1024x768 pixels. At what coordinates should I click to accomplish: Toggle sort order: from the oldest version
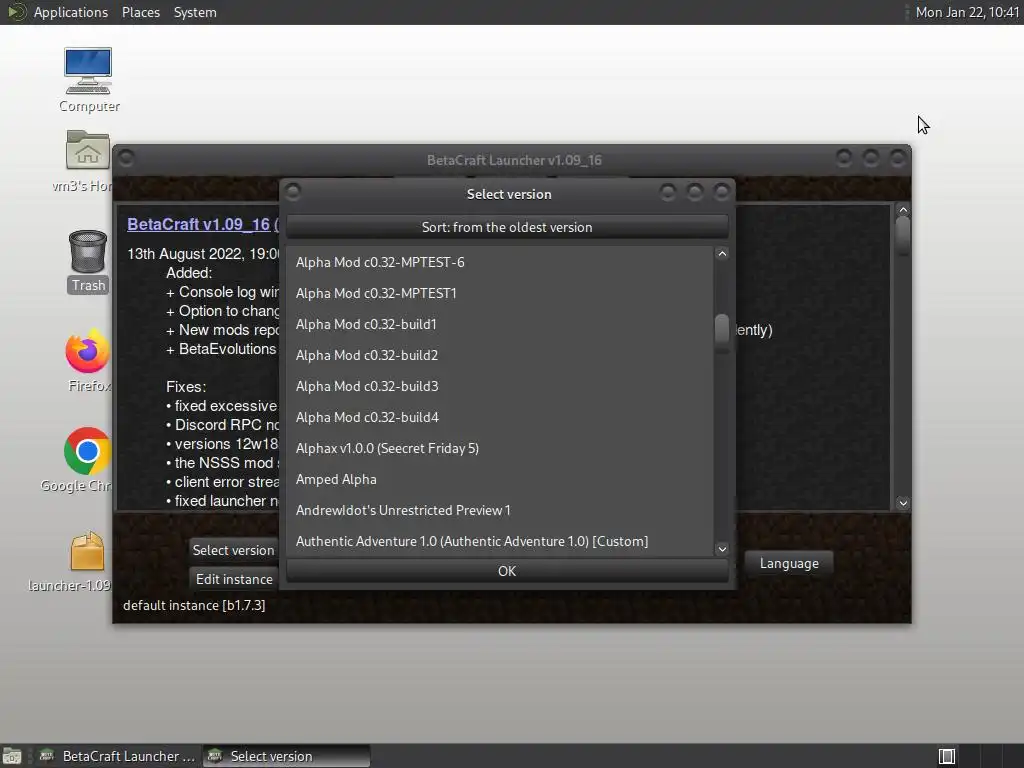point(507,227)
